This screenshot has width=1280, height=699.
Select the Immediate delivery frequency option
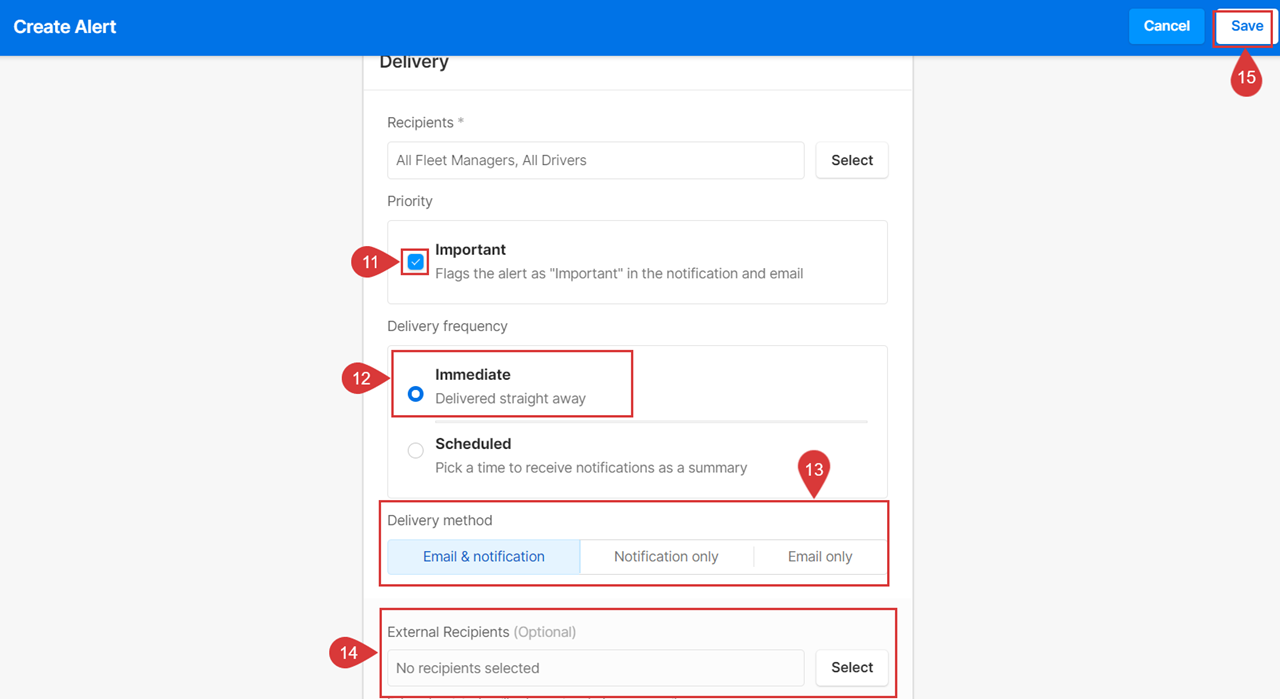point(415,394)
